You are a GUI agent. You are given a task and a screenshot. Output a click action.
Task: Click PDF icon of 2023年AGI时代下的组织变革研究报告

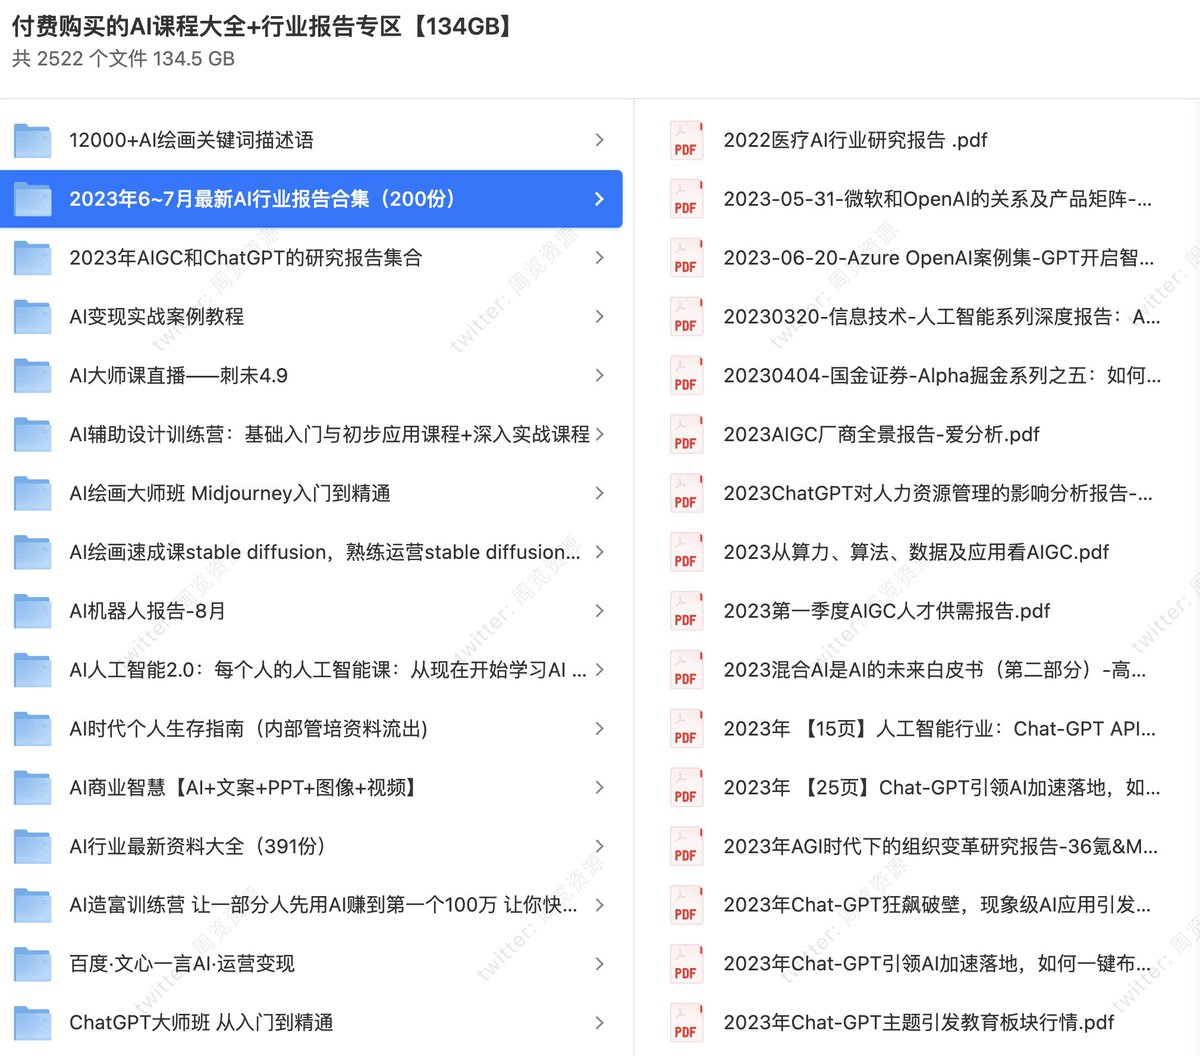(685, 846)
